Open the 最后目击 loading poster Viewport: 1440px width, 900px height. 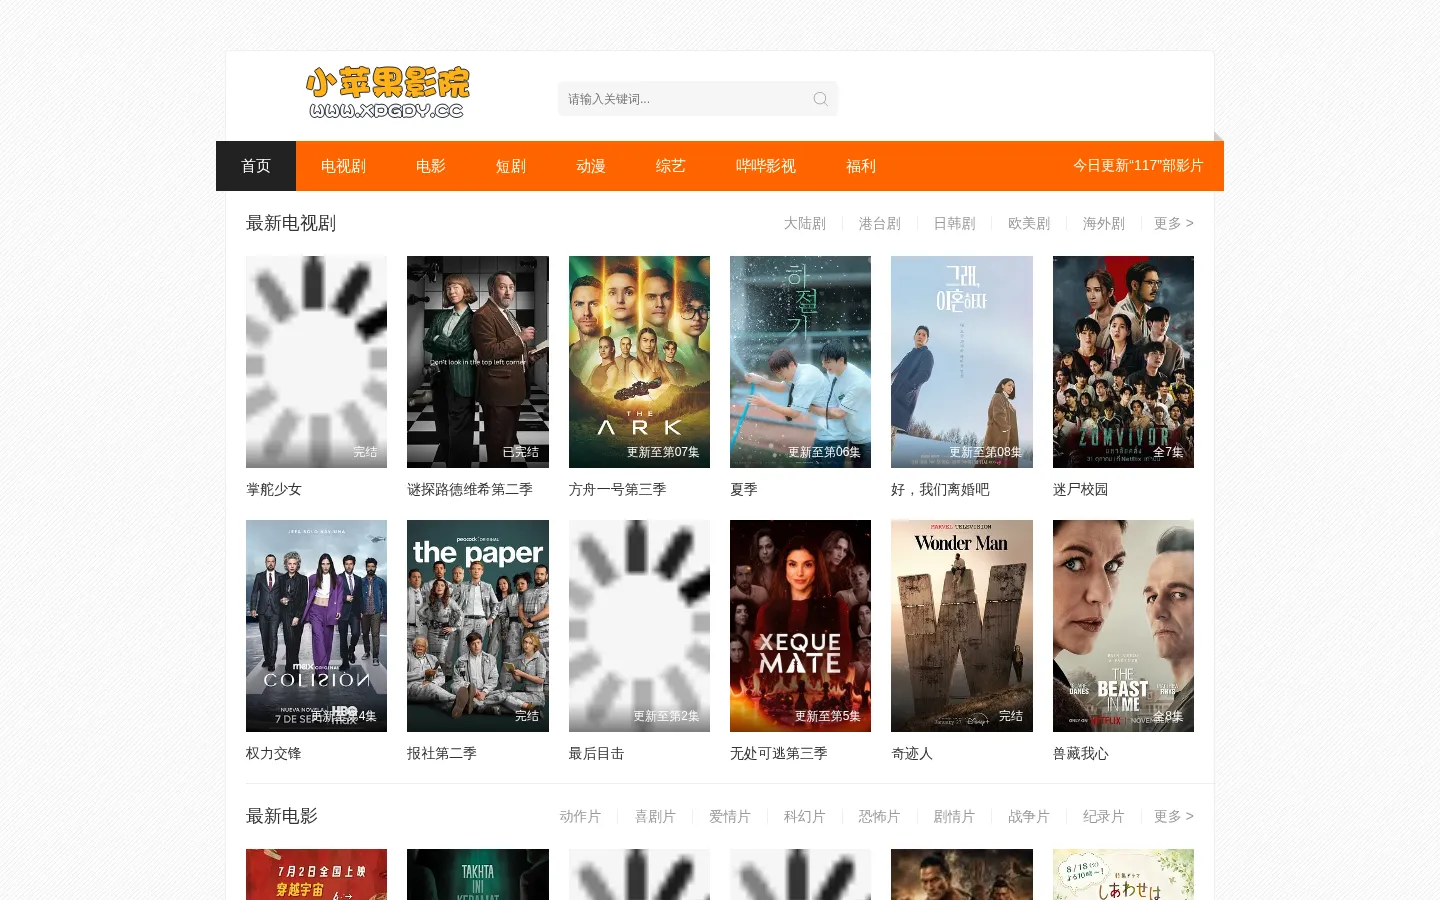tap(639, 626)
